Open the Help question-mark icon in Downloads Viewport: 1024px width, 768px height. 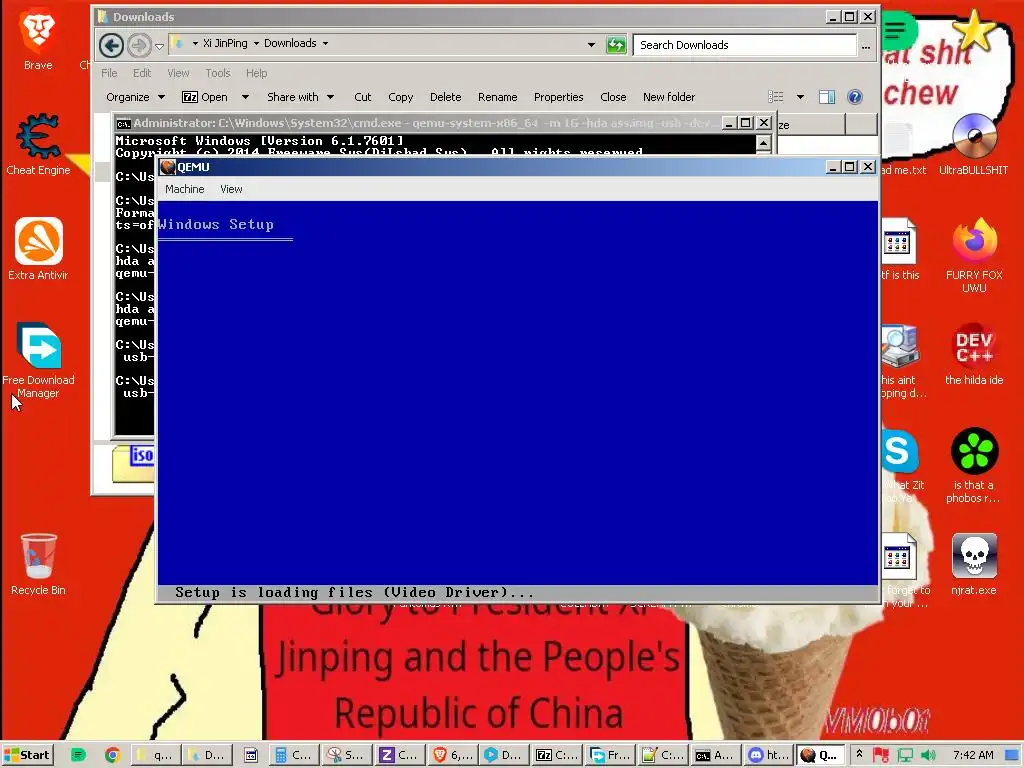click(x=854, y=97)
